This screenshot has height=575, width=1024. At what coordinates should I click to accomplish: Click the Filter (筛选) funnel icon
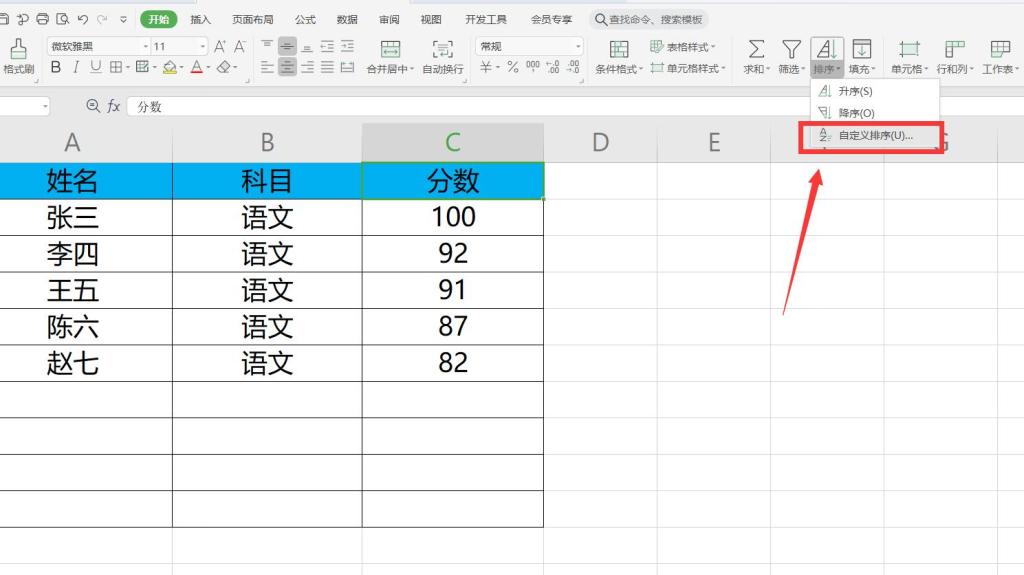[x=792, y=49]
